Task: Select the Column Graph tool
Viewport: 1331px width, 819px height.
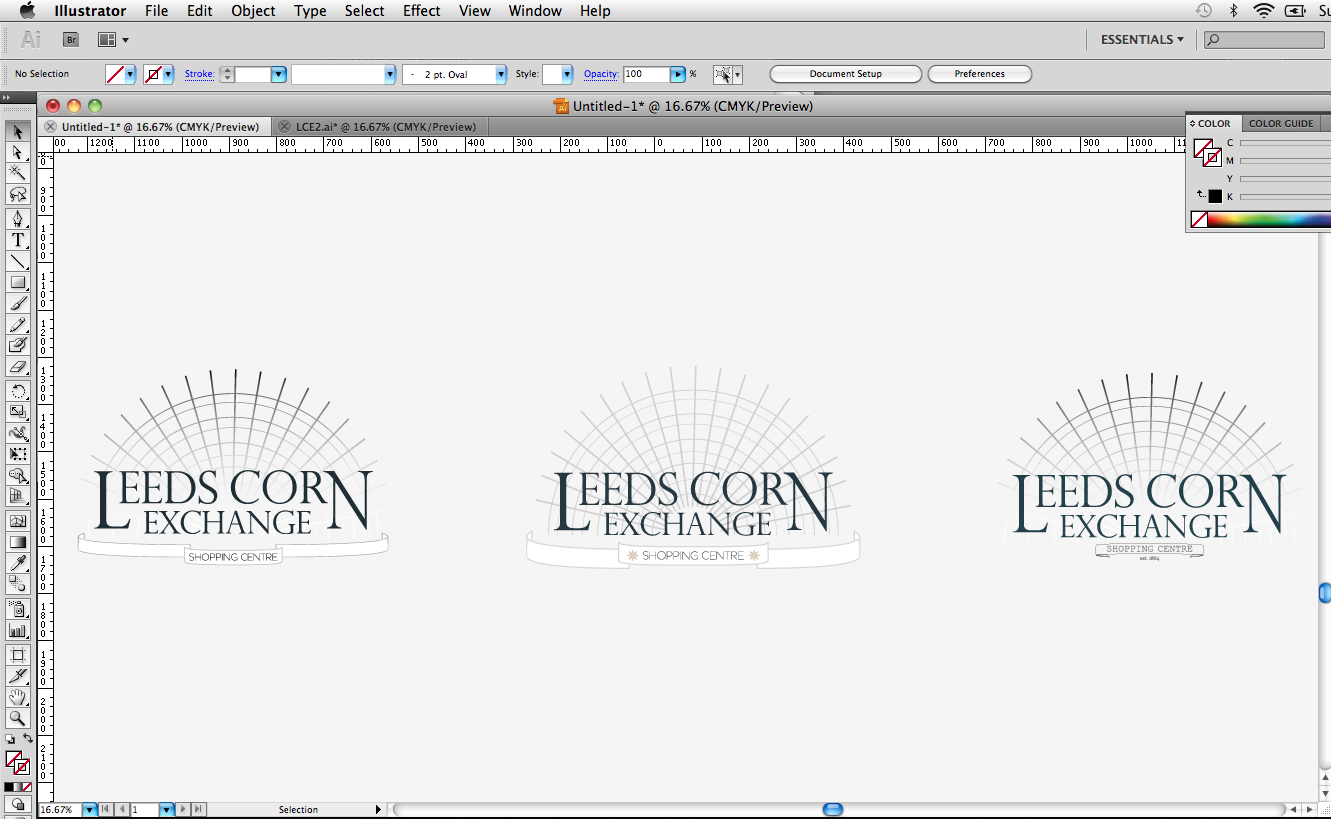Action: (x=18, y=630)
